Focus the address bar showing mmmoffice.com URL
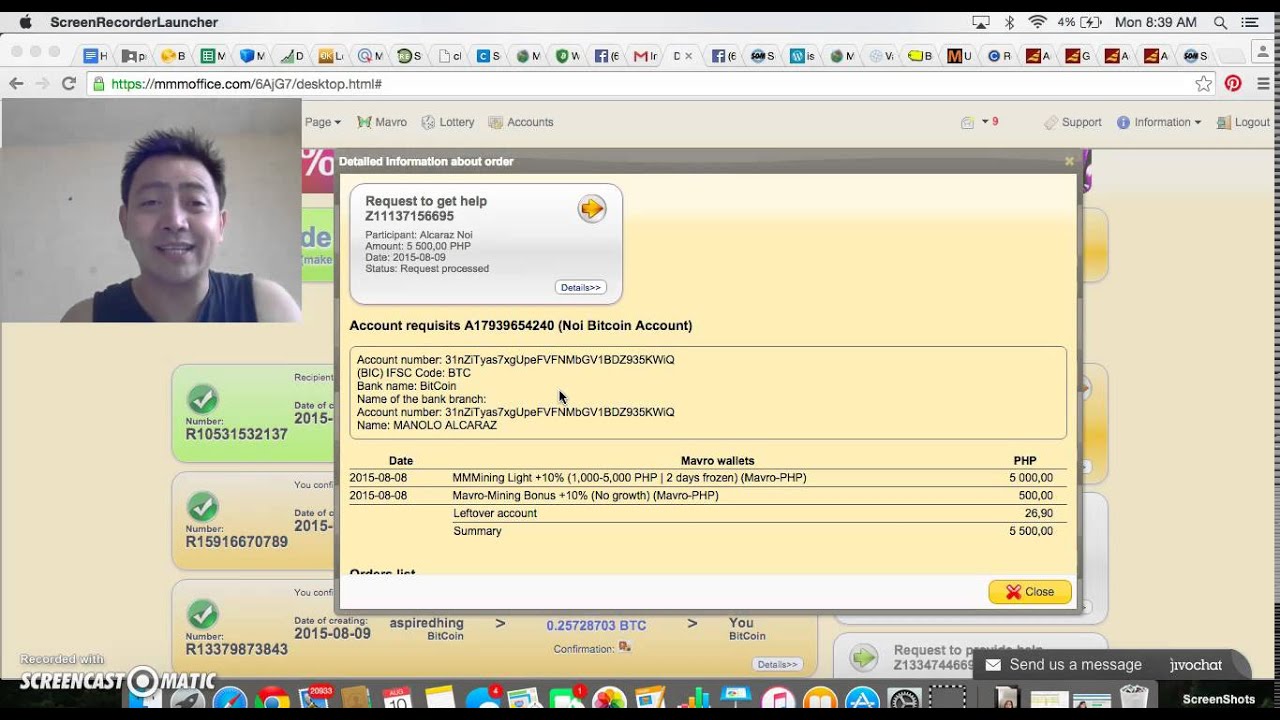The image size is (1280, 720). pos(640,84)
